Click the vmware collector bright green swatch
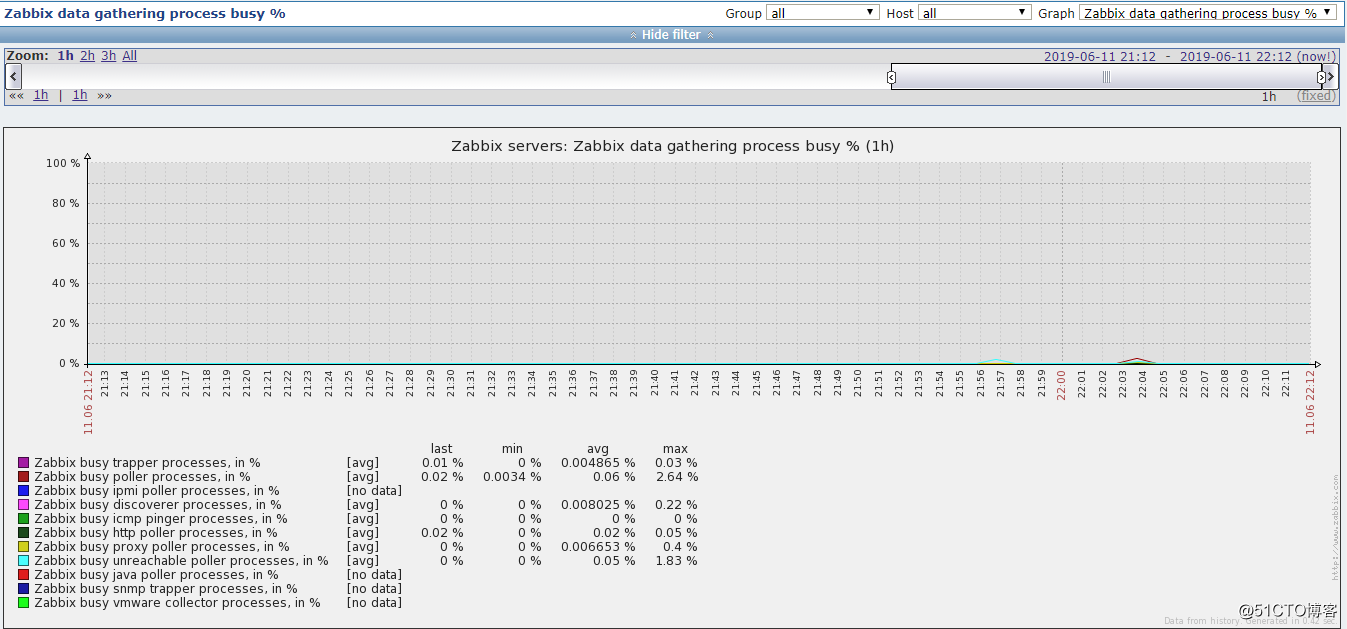Viewport: 1347px width, 629px height. click(x=23, y=603)
